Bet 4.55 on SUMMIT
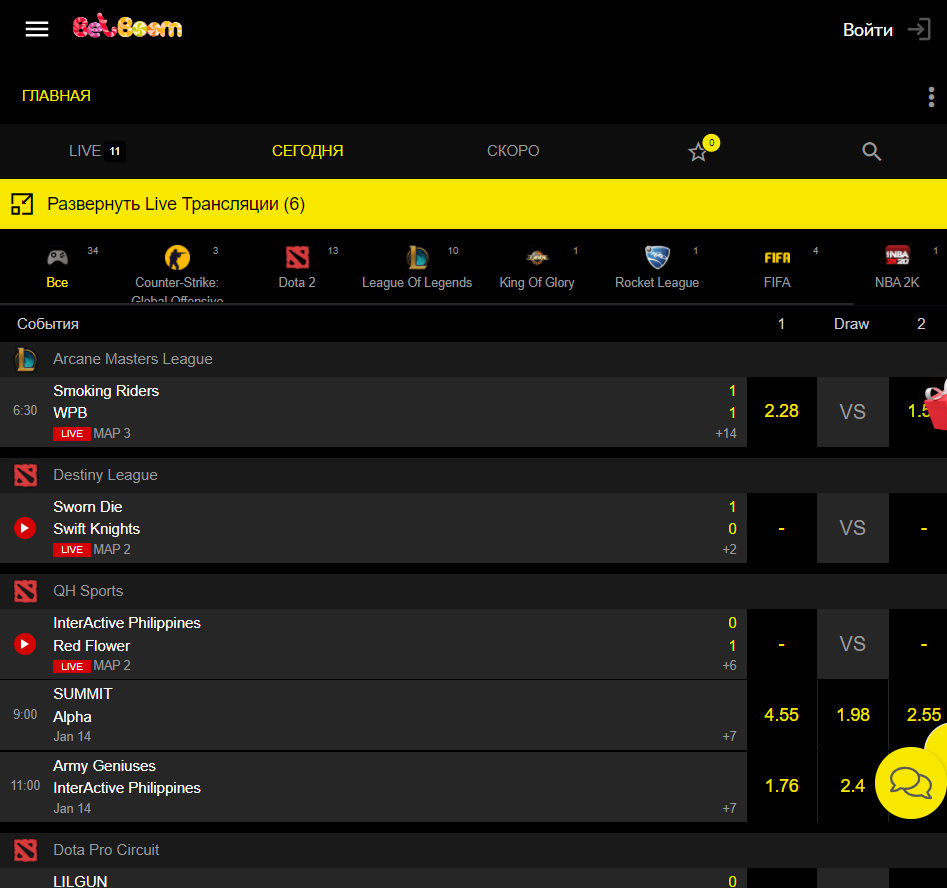 click(782, 715)
